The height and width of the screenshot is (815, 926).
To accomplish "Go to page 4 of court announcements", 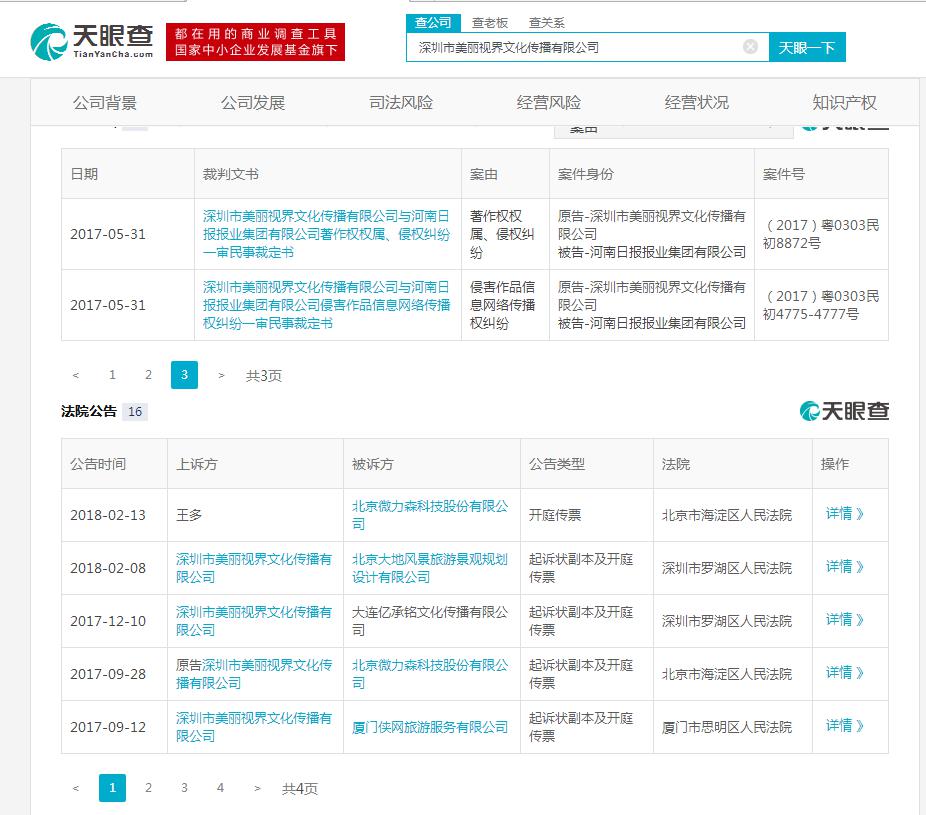I will click(x=220, y=788).
